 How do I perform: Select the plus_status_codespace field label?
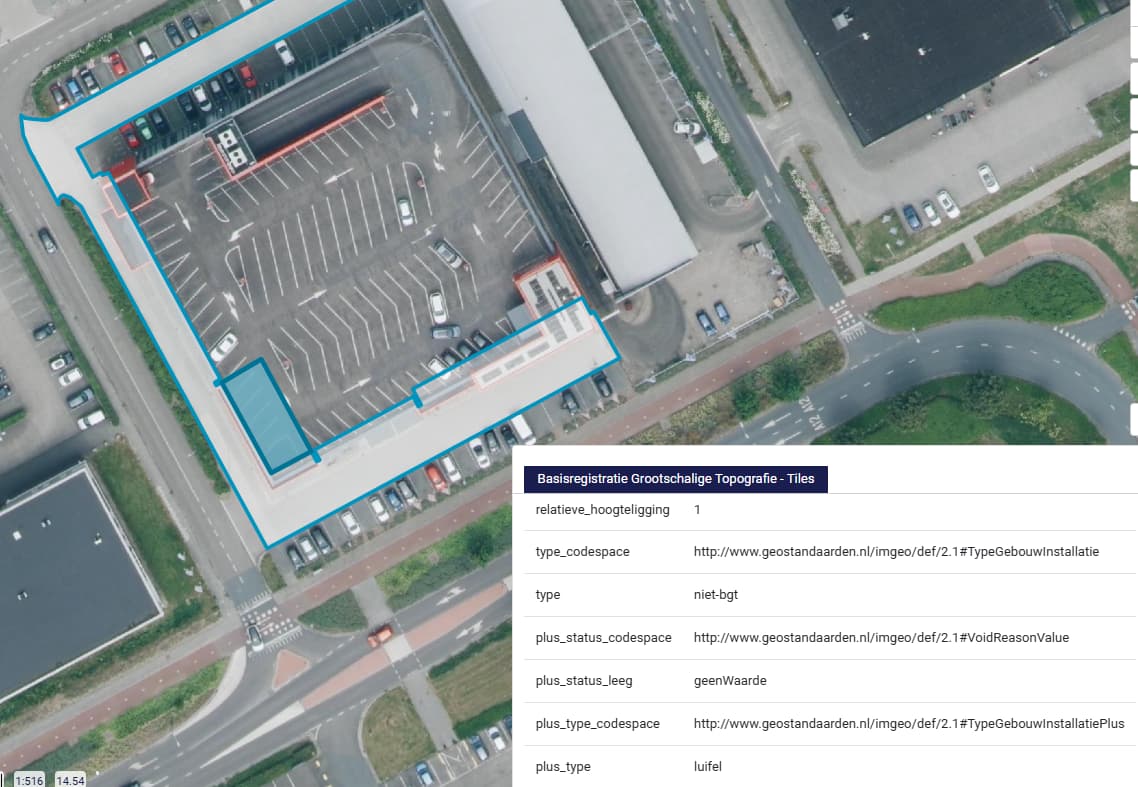point(603,637)
